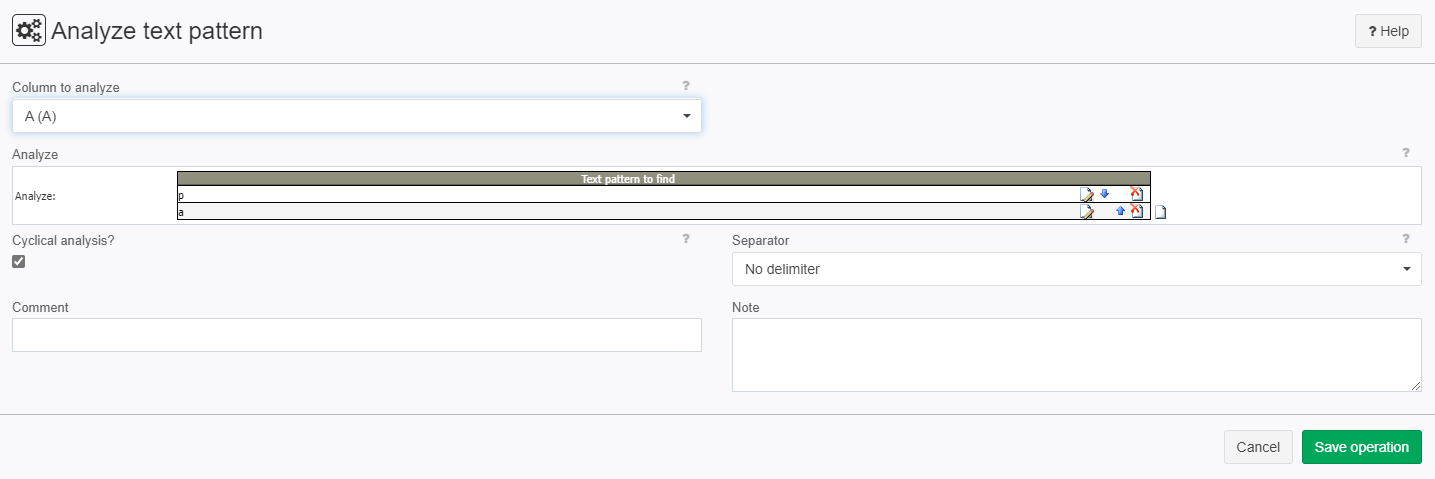Move pattern 'a' up with blue arrow
Screen dimensions: 1435x479
1120,211
